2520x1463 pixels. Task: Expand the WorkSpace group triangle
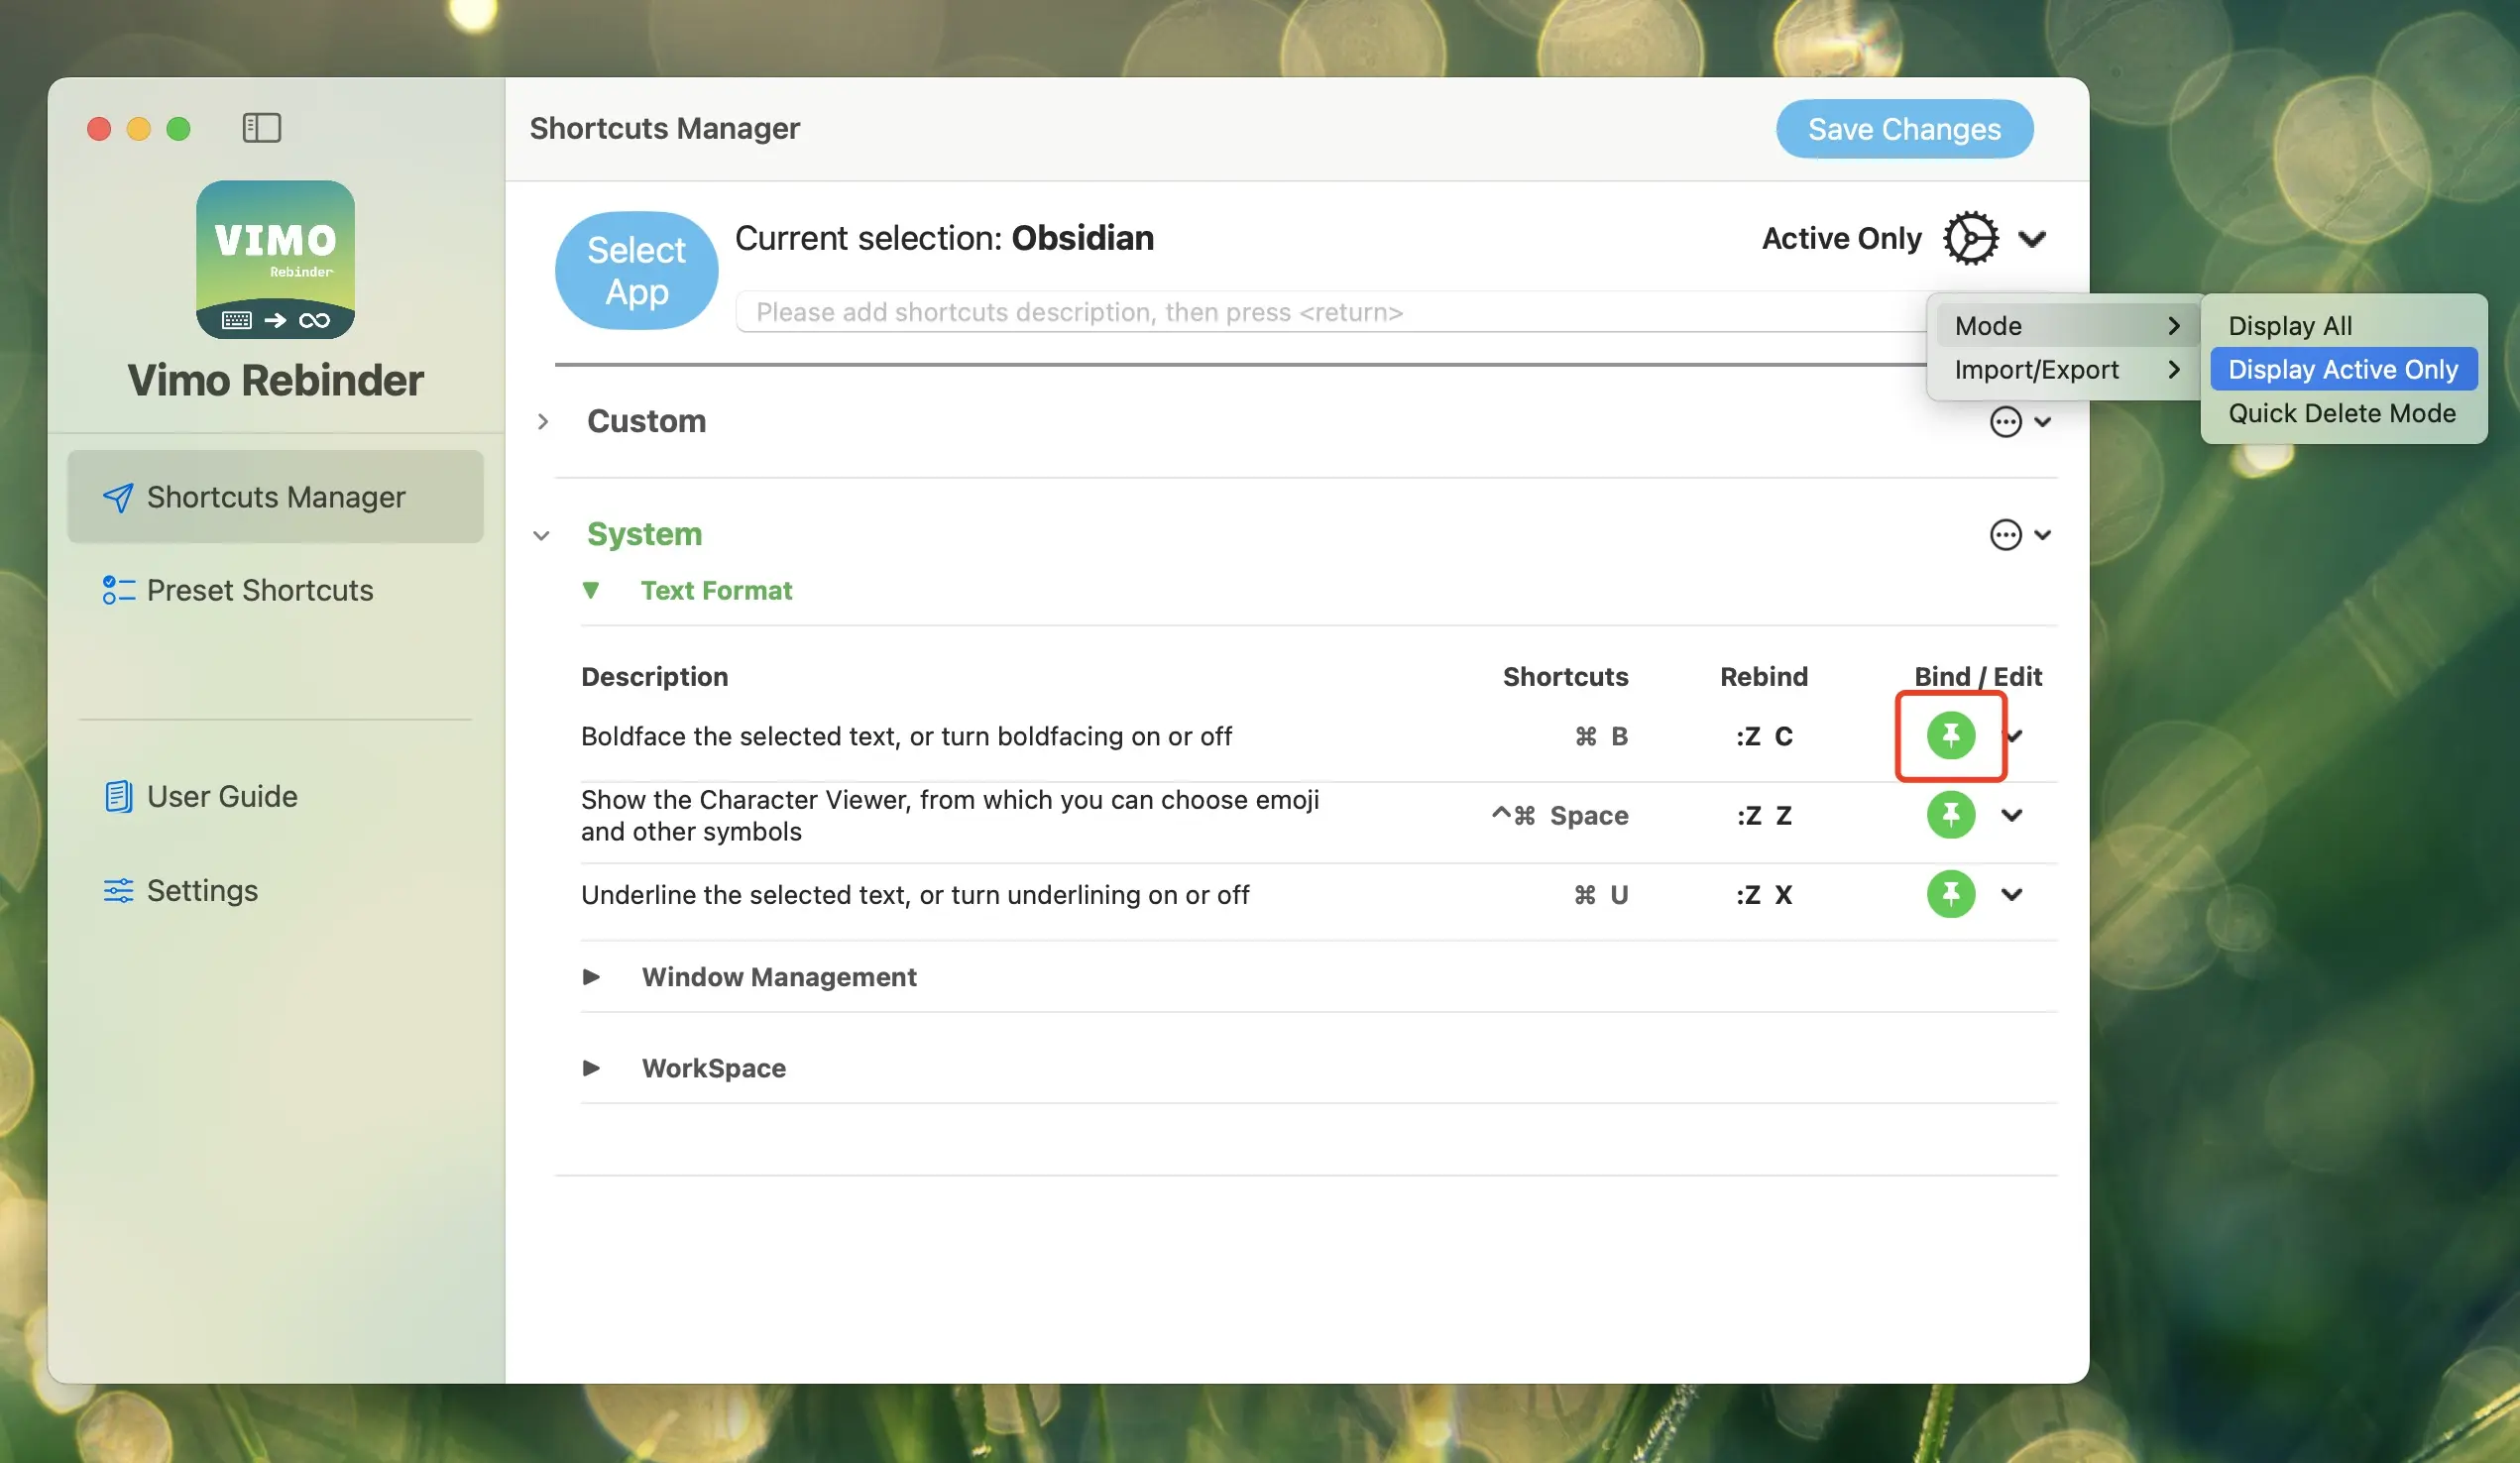(591, 1068)
